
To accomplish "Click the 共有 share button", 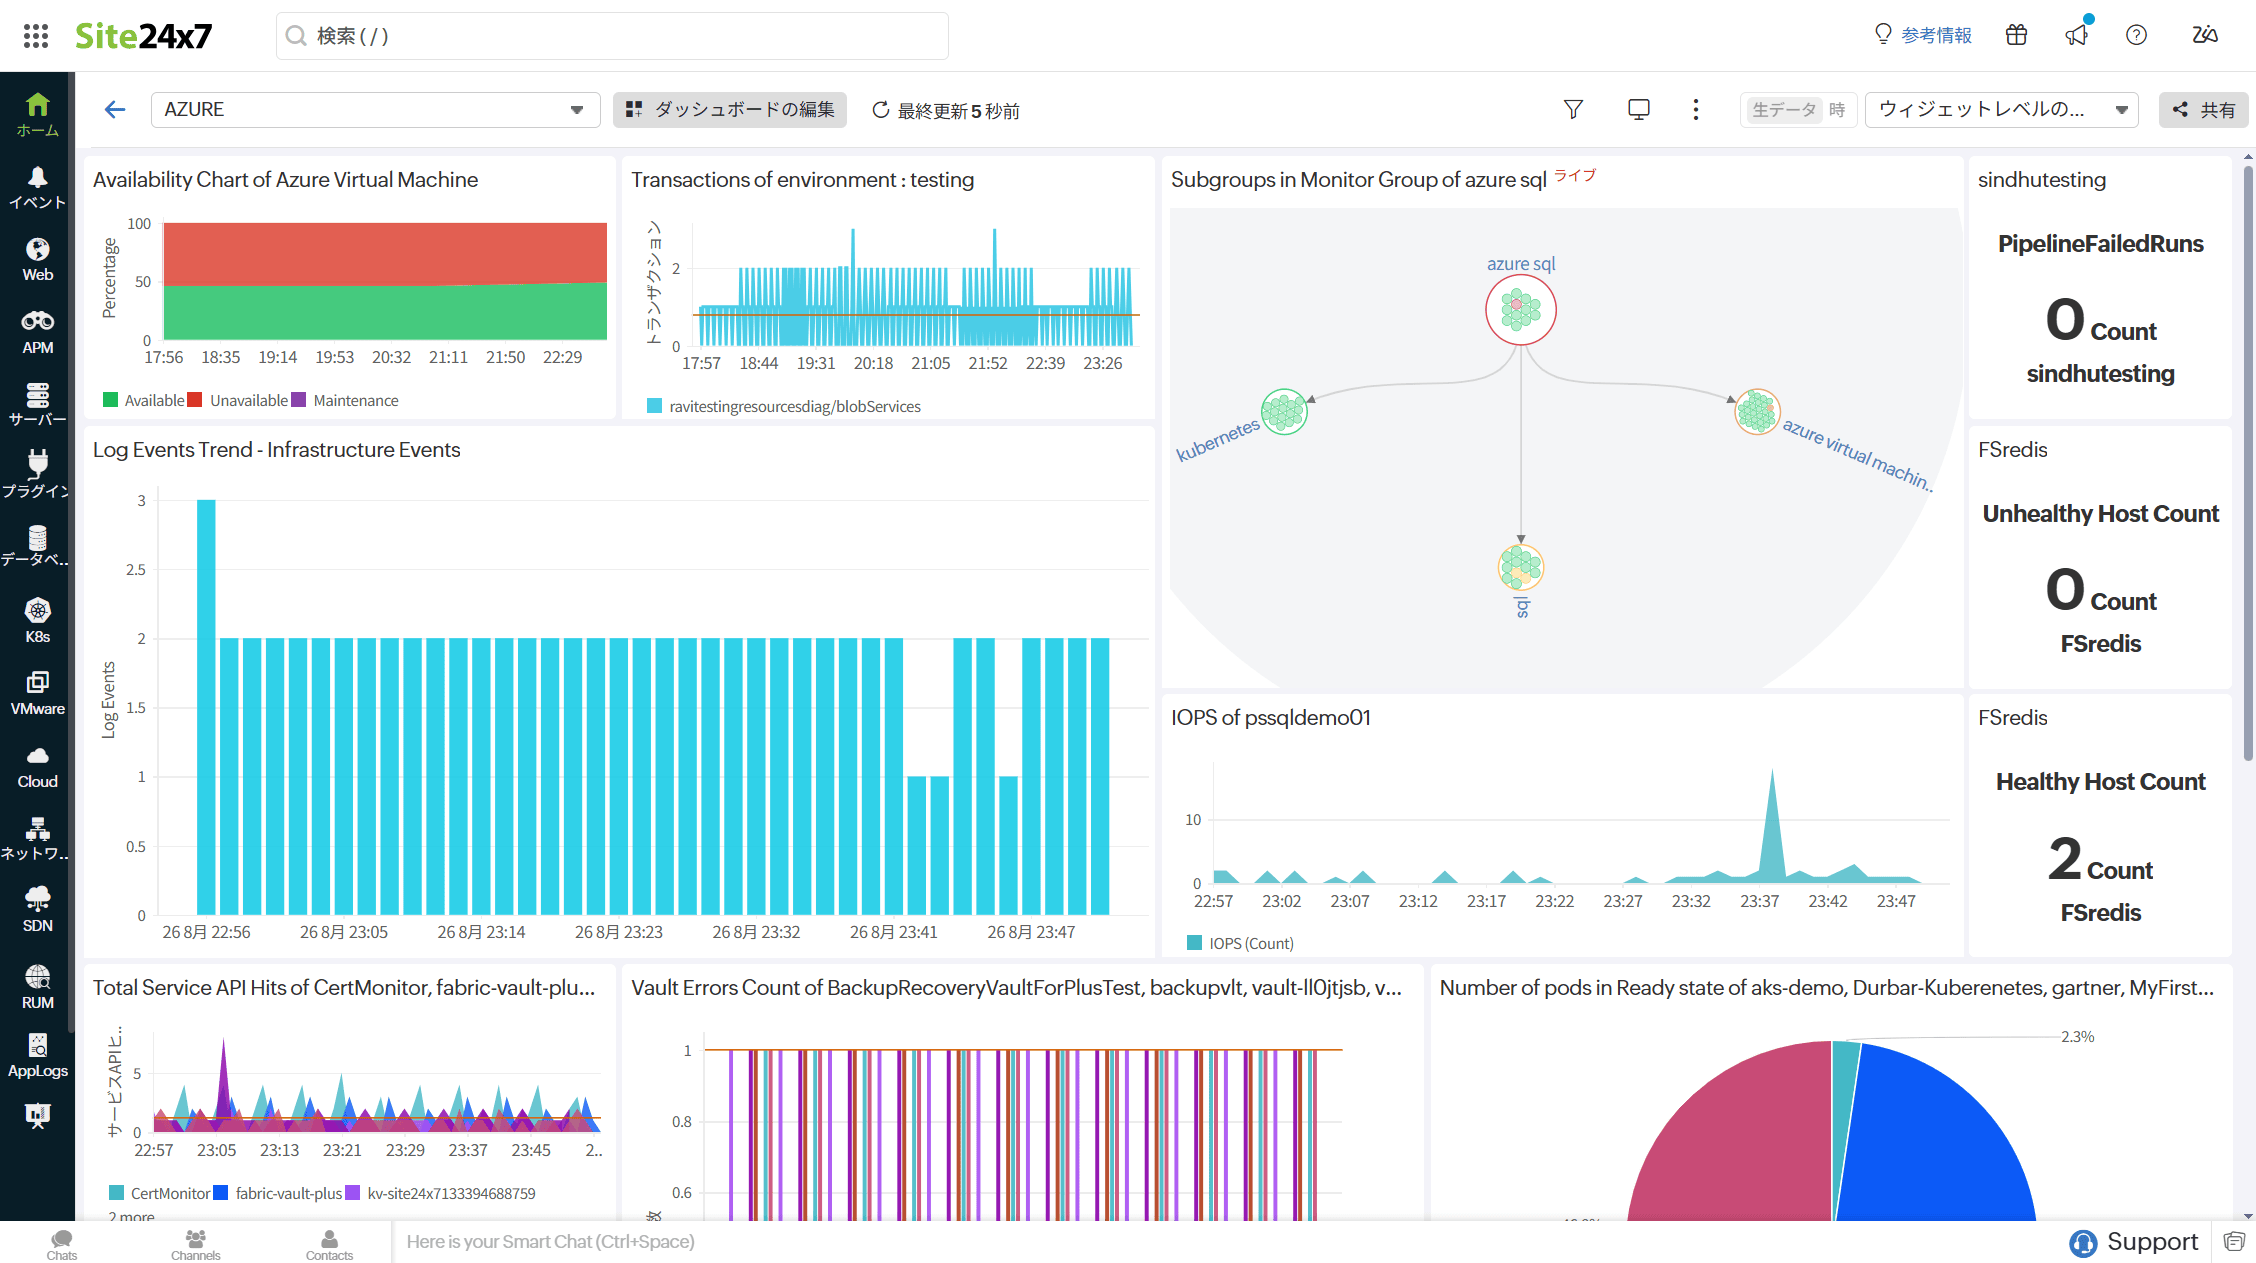I will pyautogui.click(x=2203, y=110).
